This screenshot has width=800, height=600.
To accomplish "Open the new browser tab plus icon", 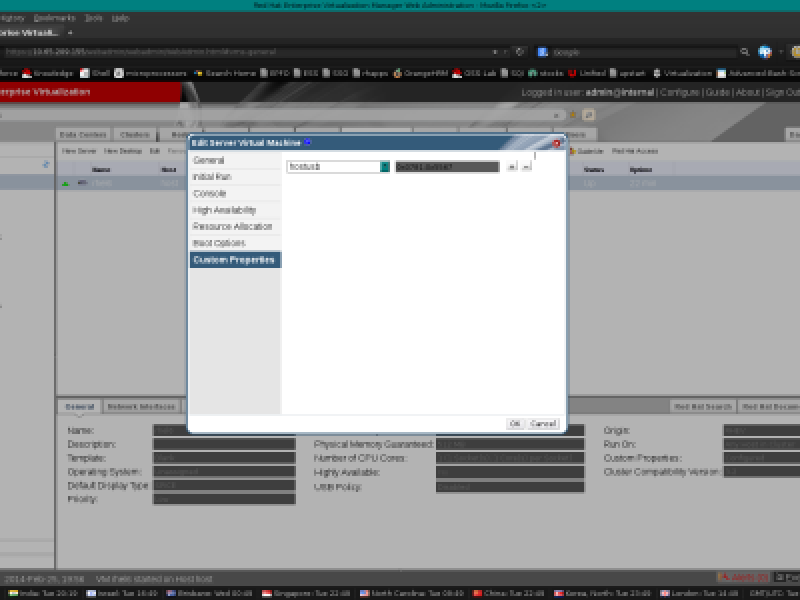I will coord(70,33).
